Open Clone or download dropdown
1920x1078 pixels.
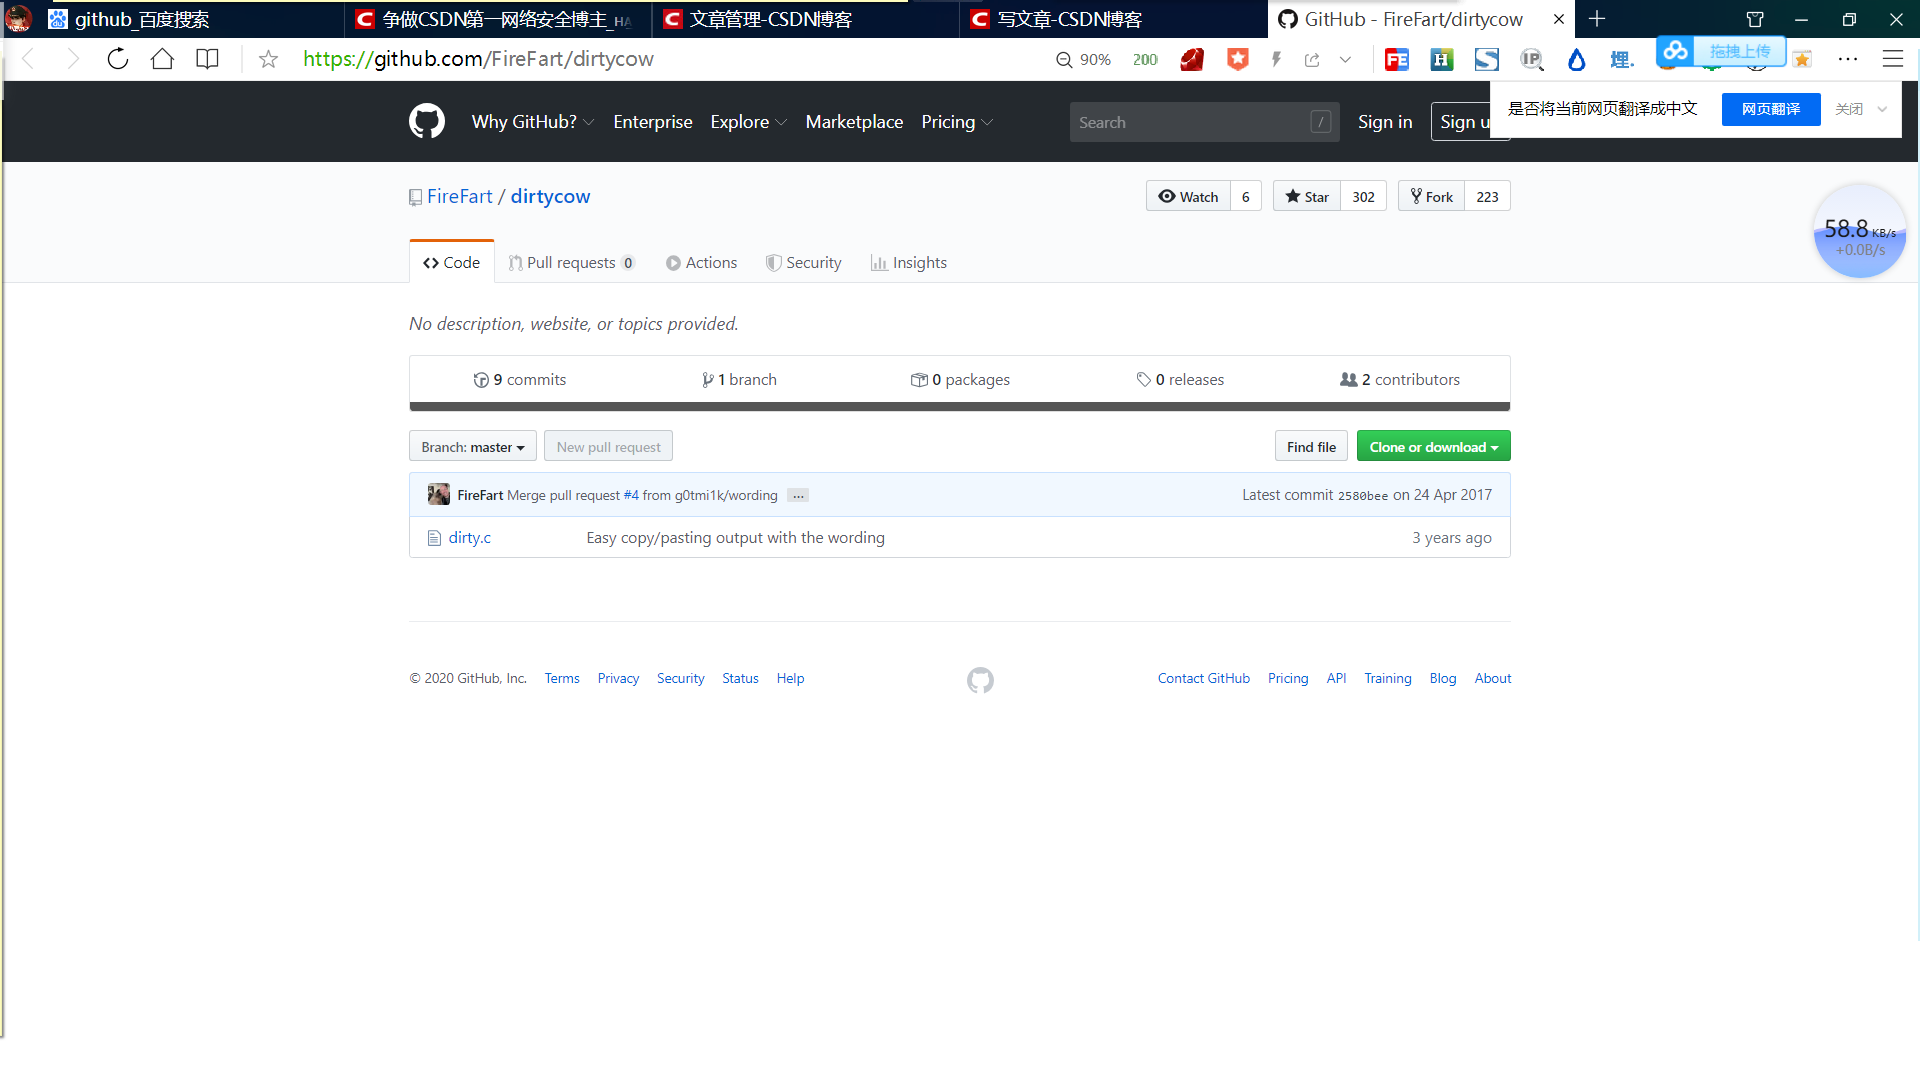[x=1433, y=446]
